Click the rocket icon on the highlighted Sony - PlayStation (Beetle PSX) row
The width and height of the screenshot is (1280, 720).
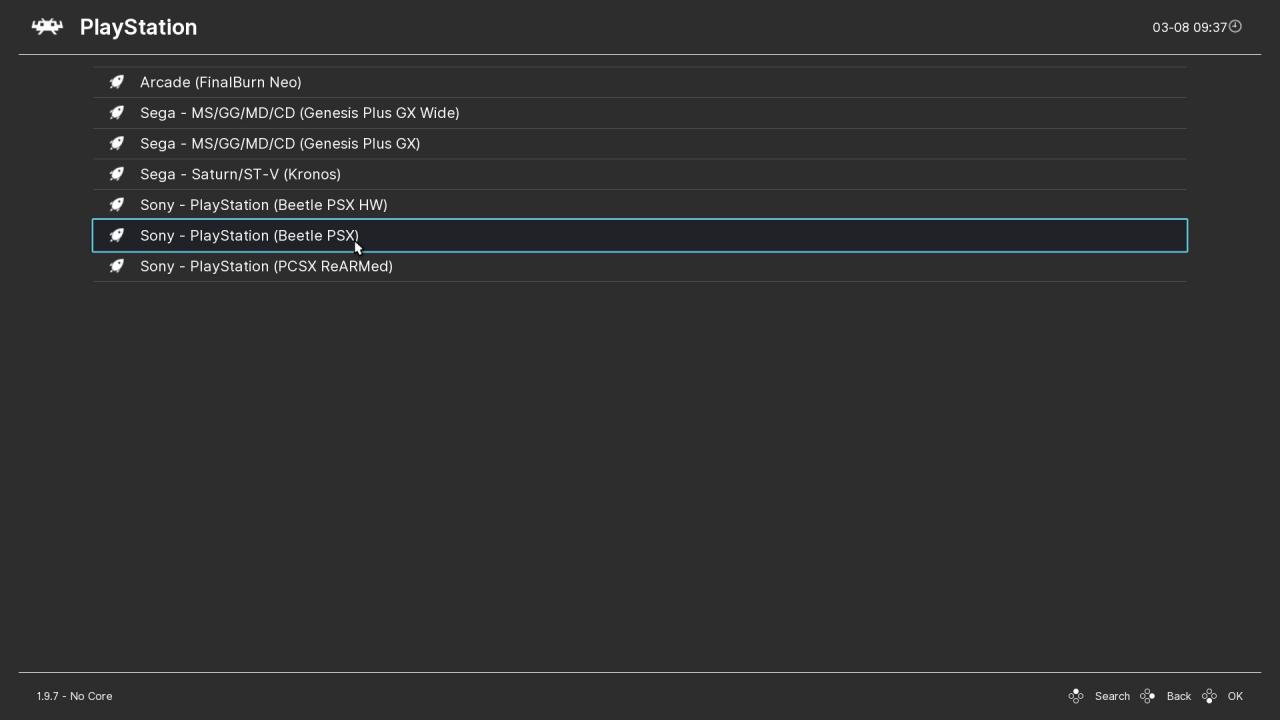(117, 236)
